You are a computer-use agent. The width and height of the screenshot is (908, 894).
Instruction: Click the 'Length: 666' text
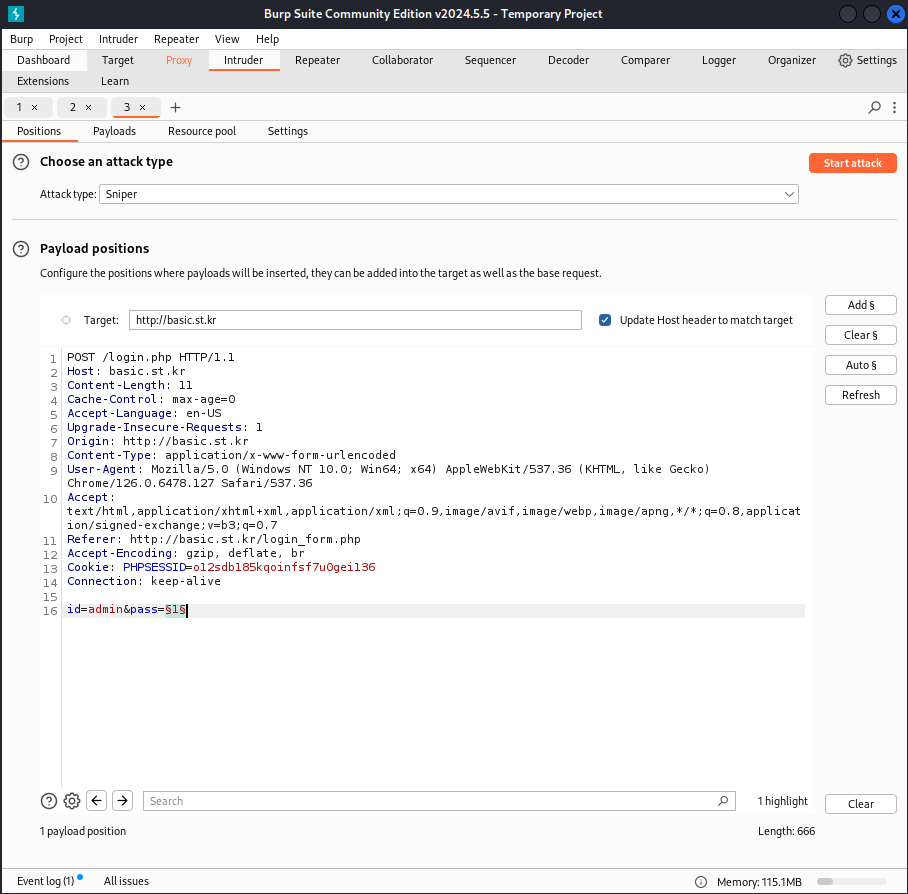[x=786, y=831]
